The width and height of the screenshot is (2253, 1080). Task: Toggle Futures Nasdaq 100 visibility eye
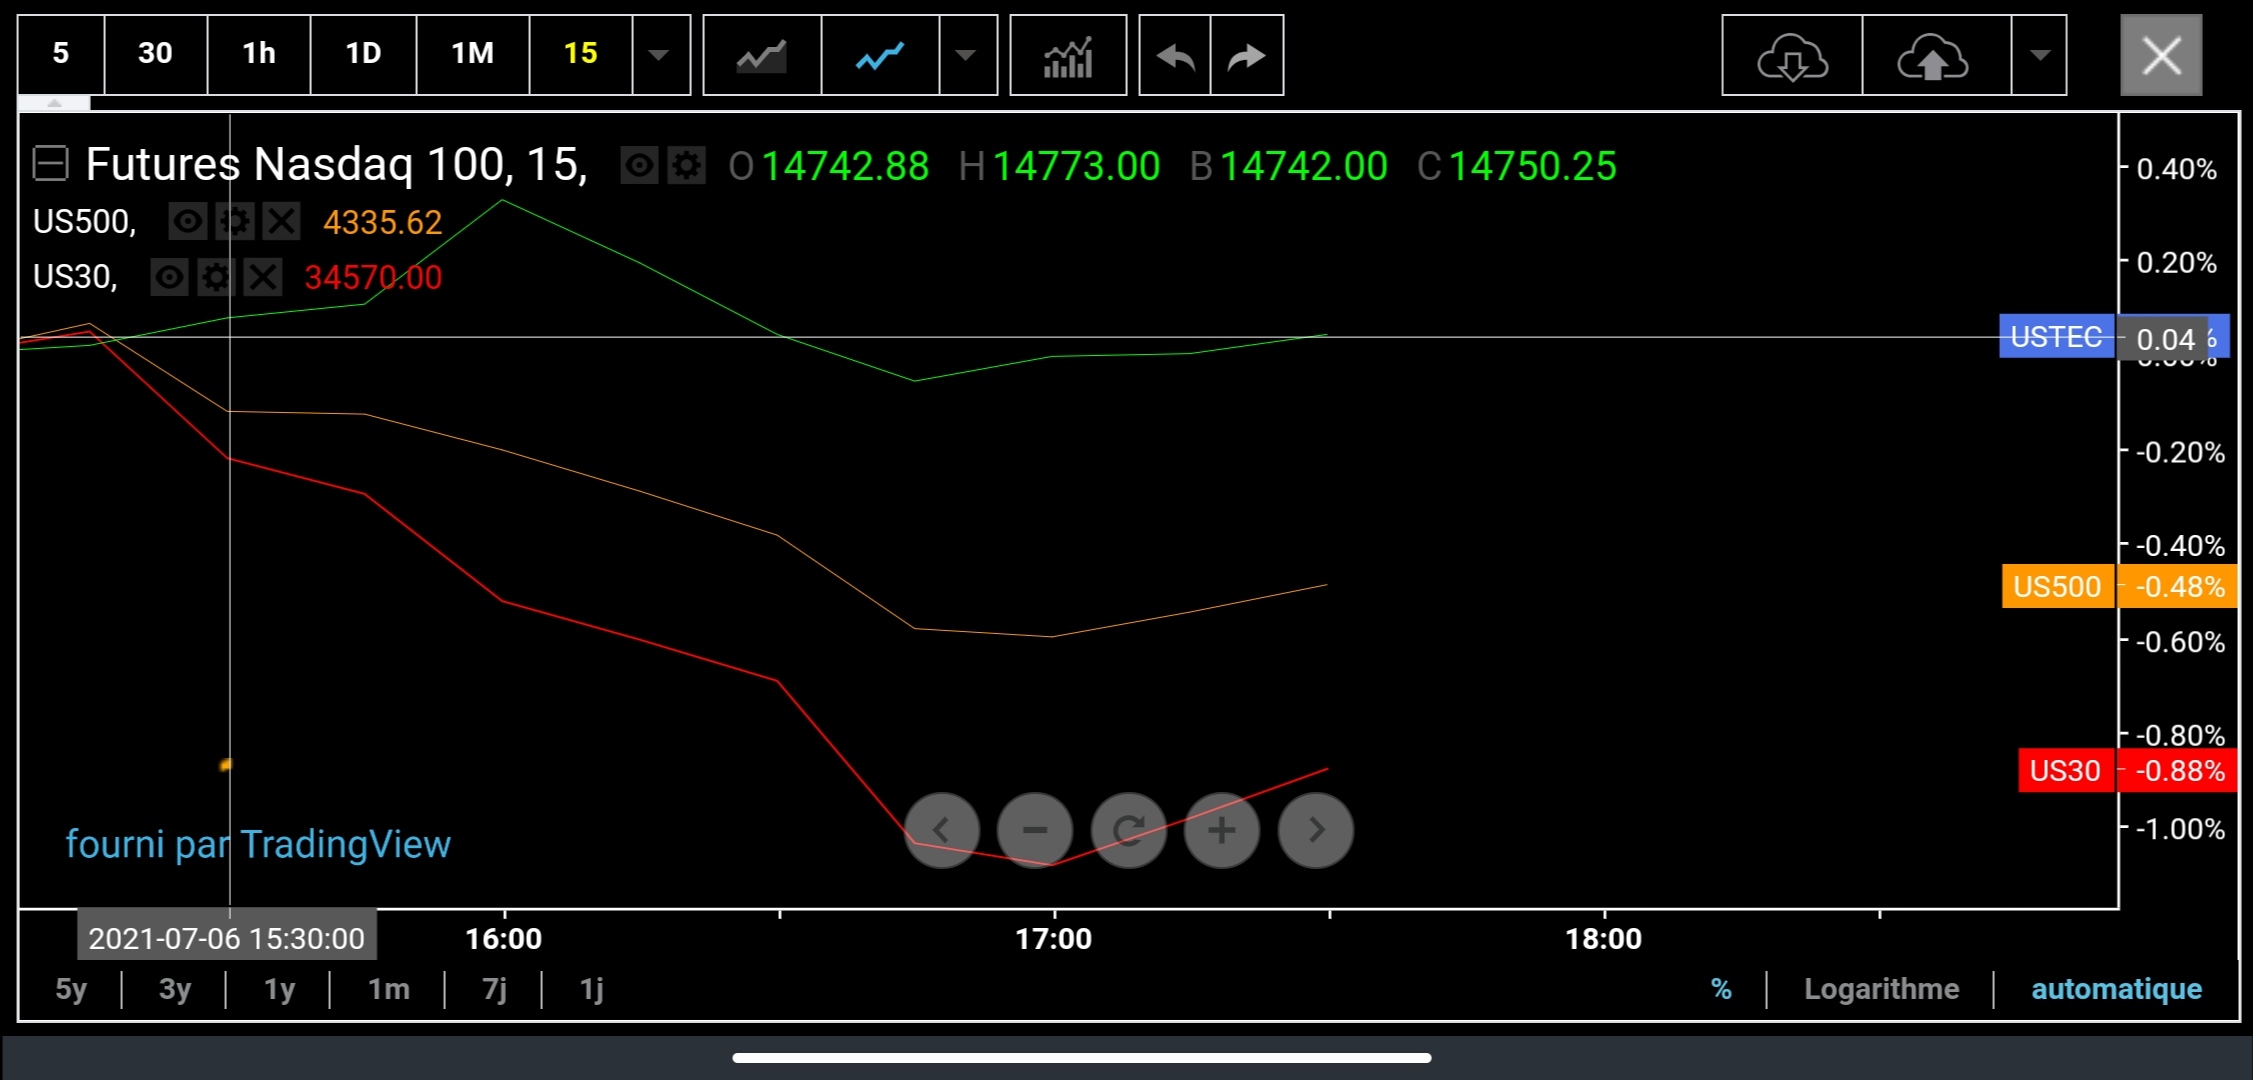[x=639, y=165]
